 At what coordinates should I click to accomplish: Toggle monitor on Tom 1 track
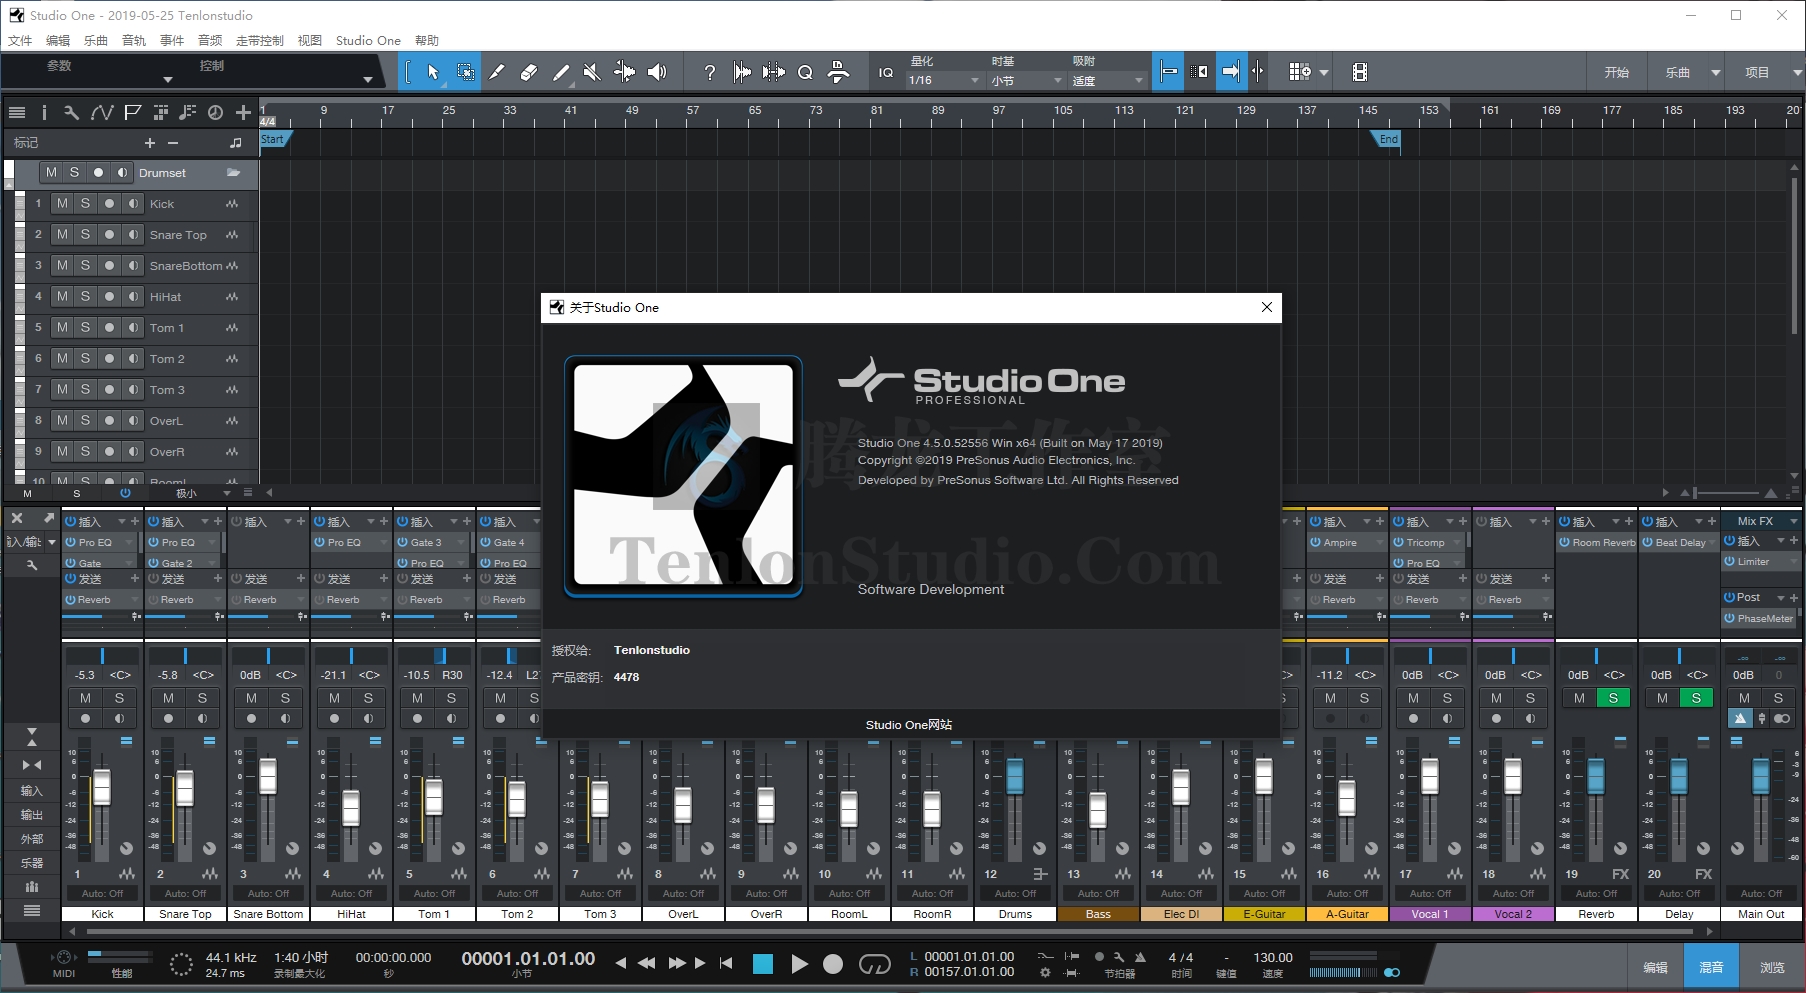click(133, 328)
